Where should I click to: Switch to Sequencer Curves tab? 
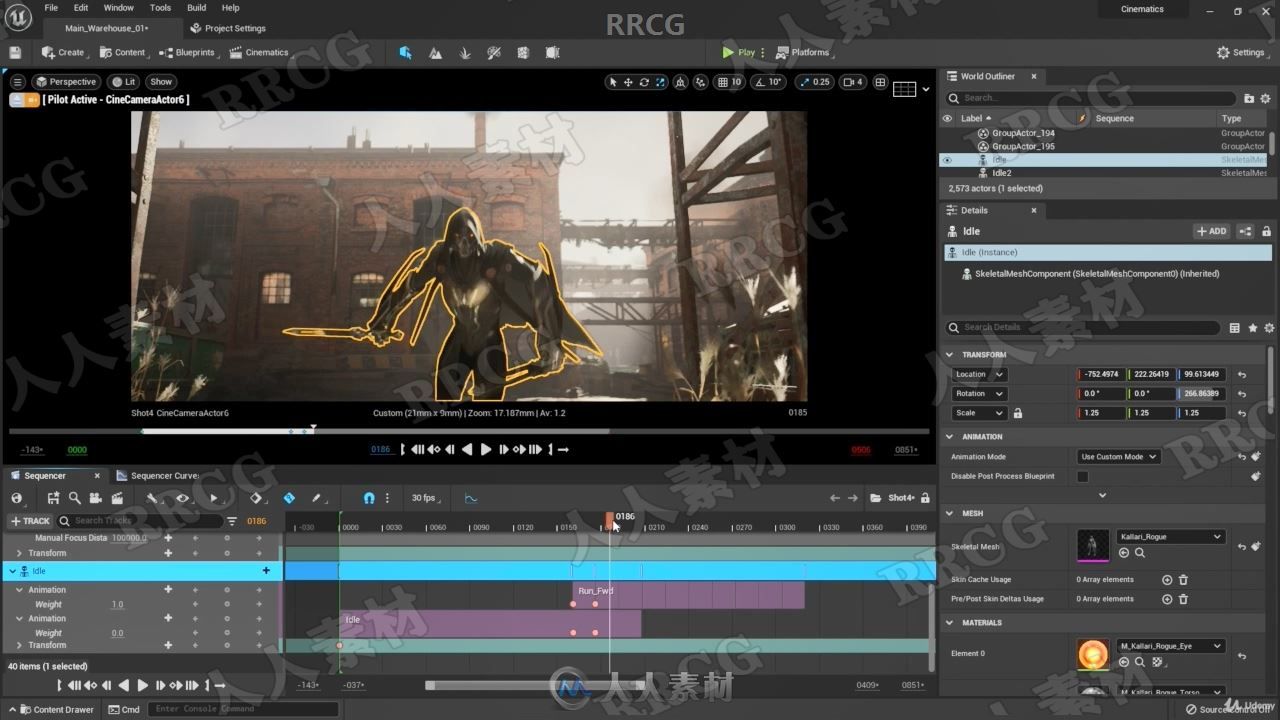tap(158, 476)
